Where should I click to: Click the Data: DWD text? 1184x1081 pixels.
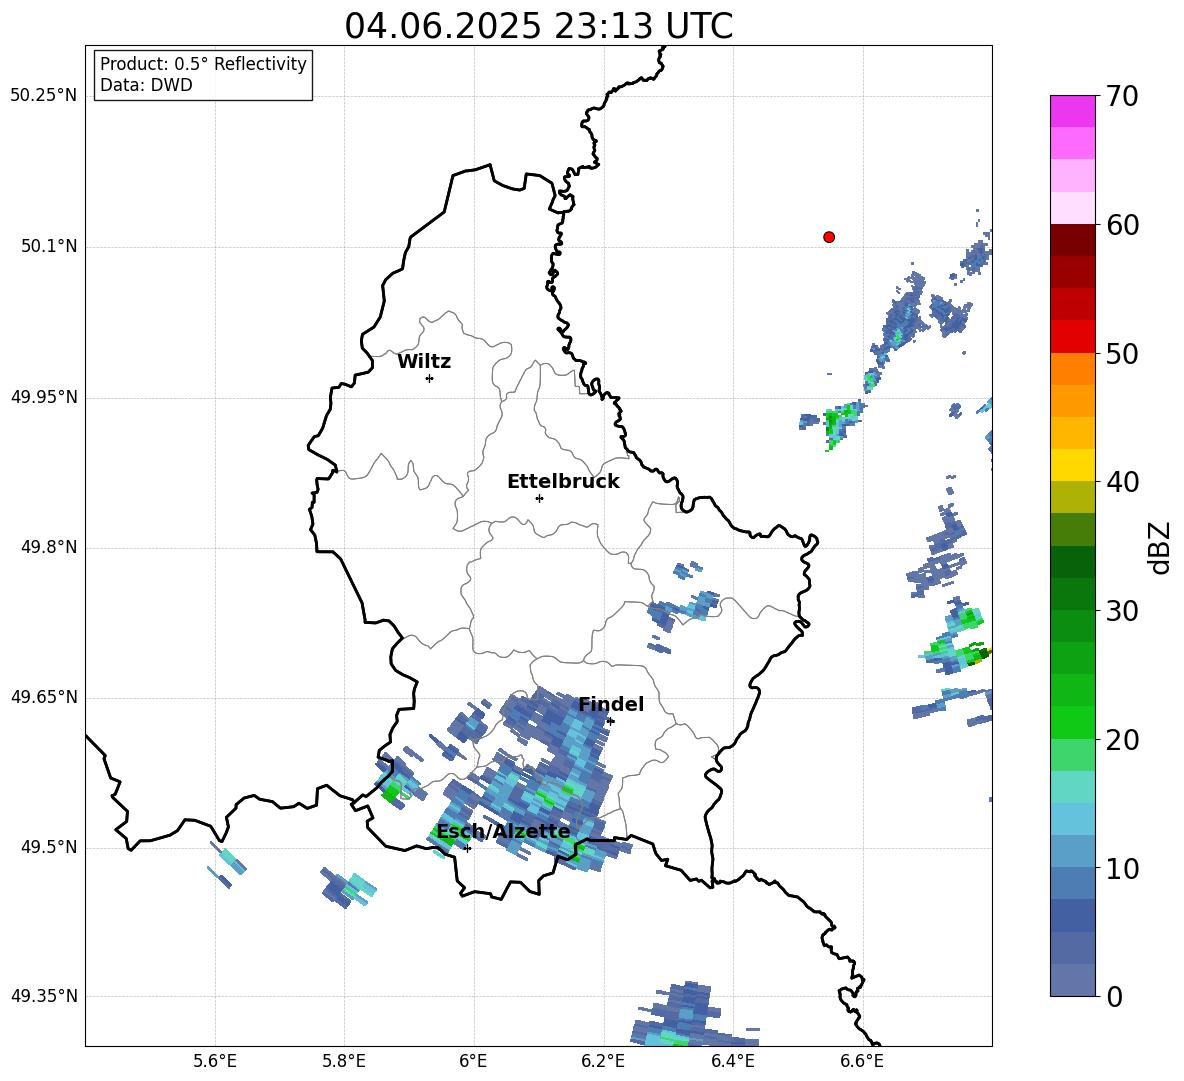click(x=146, y=85)
